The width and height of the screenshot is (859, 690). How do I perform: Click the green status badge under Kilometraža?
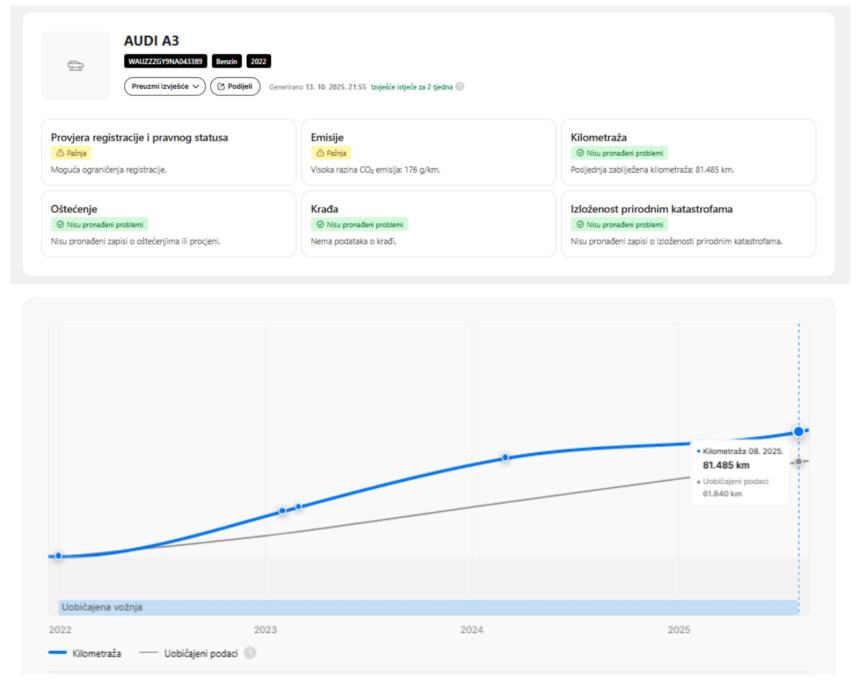(x=619, y=153)
